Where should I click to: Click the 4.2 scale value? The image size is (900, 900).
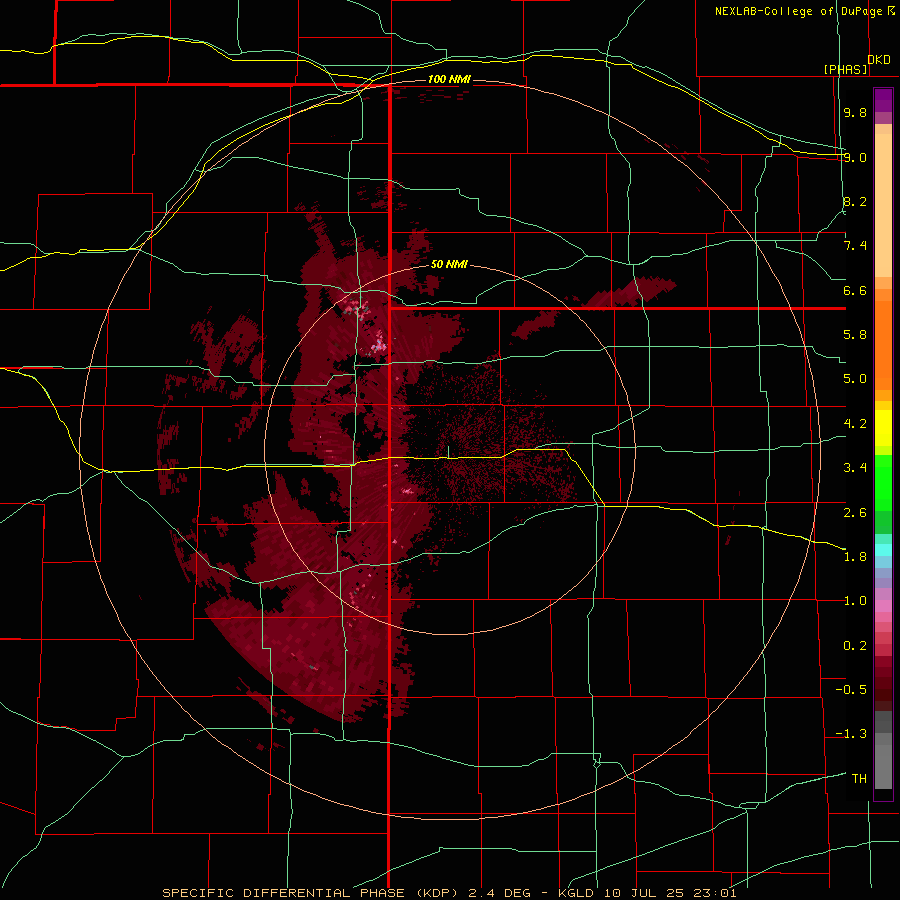855,424
